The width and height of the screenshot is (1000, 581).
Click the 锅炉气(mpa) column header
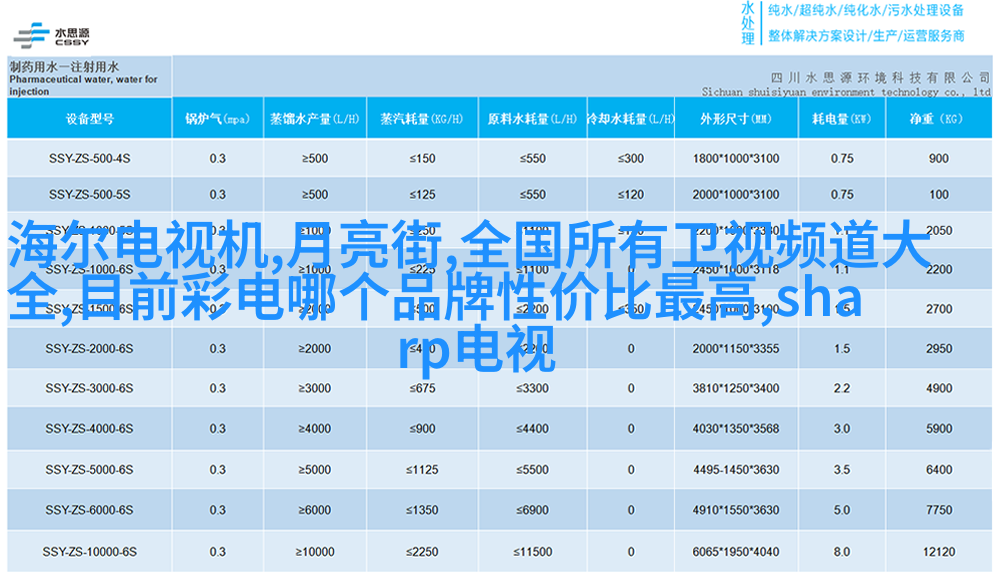[x=217, y=119]
